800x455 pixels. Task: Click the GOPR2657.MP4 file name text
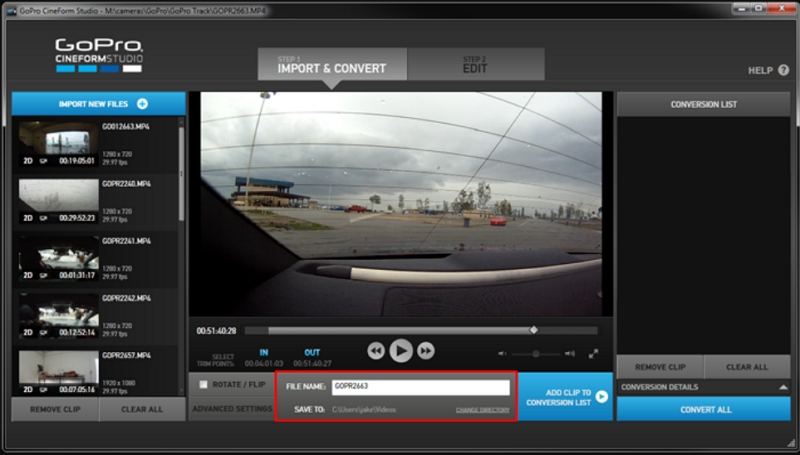tap(126, 355)
